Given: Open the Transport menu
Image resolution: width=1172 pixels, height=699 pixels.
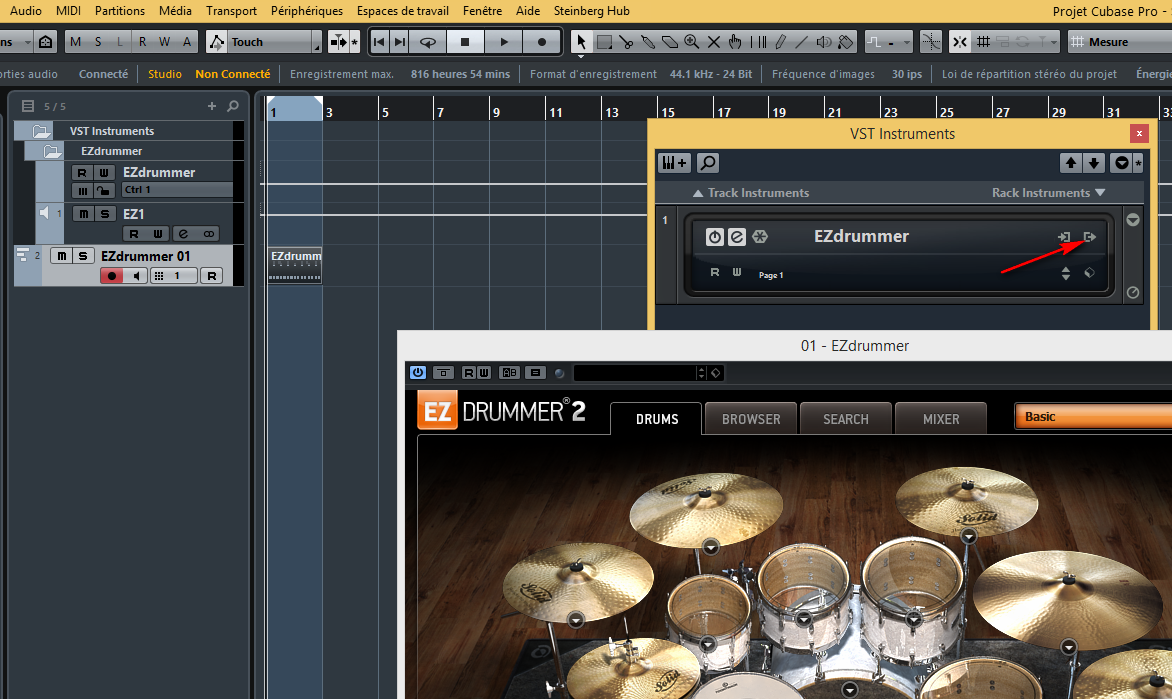Looking at the screenshot, I should [231, 11].
